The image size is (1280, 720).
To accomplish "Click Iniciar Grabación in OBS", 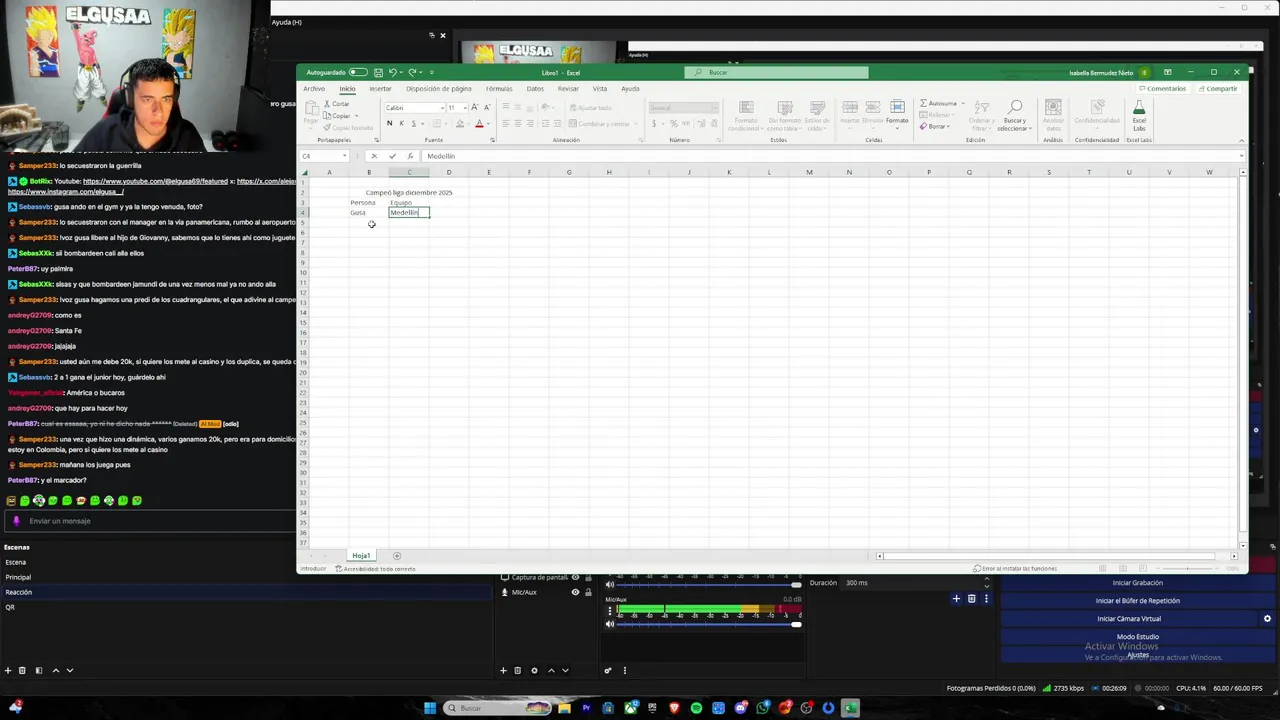I will [1137, 583].
